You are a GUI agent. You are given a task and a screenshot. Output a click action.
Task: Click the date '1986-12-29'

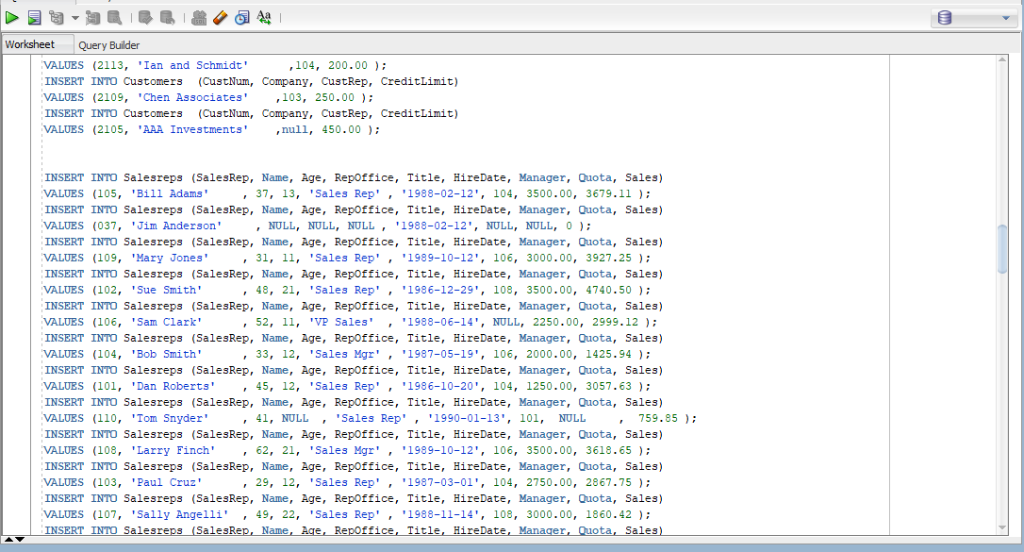coord(440,289)
